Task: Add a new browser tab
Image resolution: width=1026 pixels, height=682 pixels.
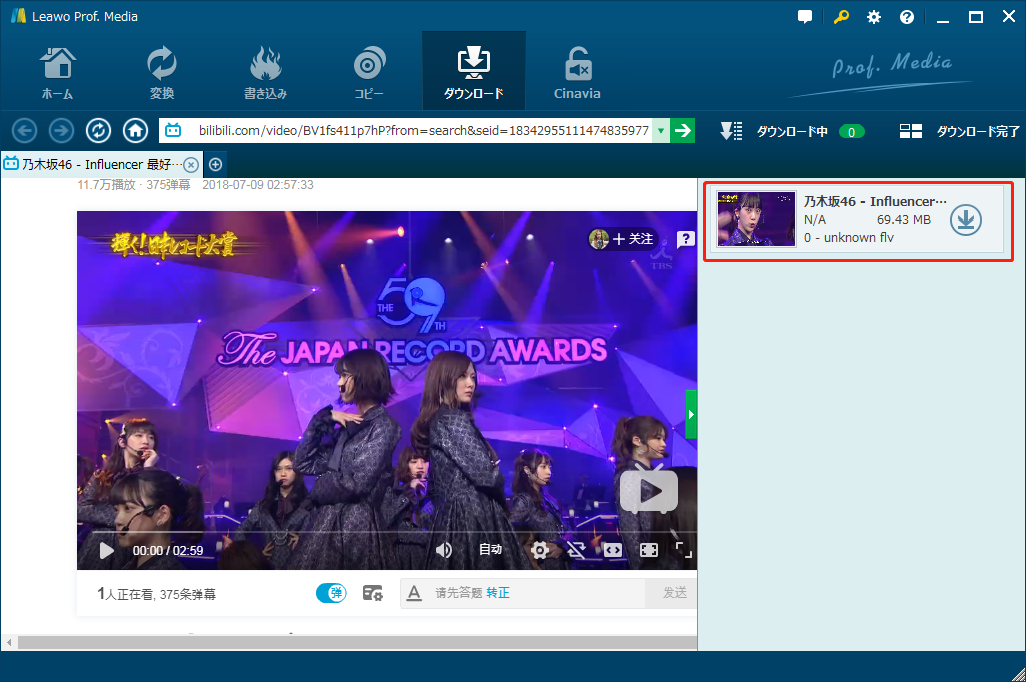Action: click(x=215, y=164)
